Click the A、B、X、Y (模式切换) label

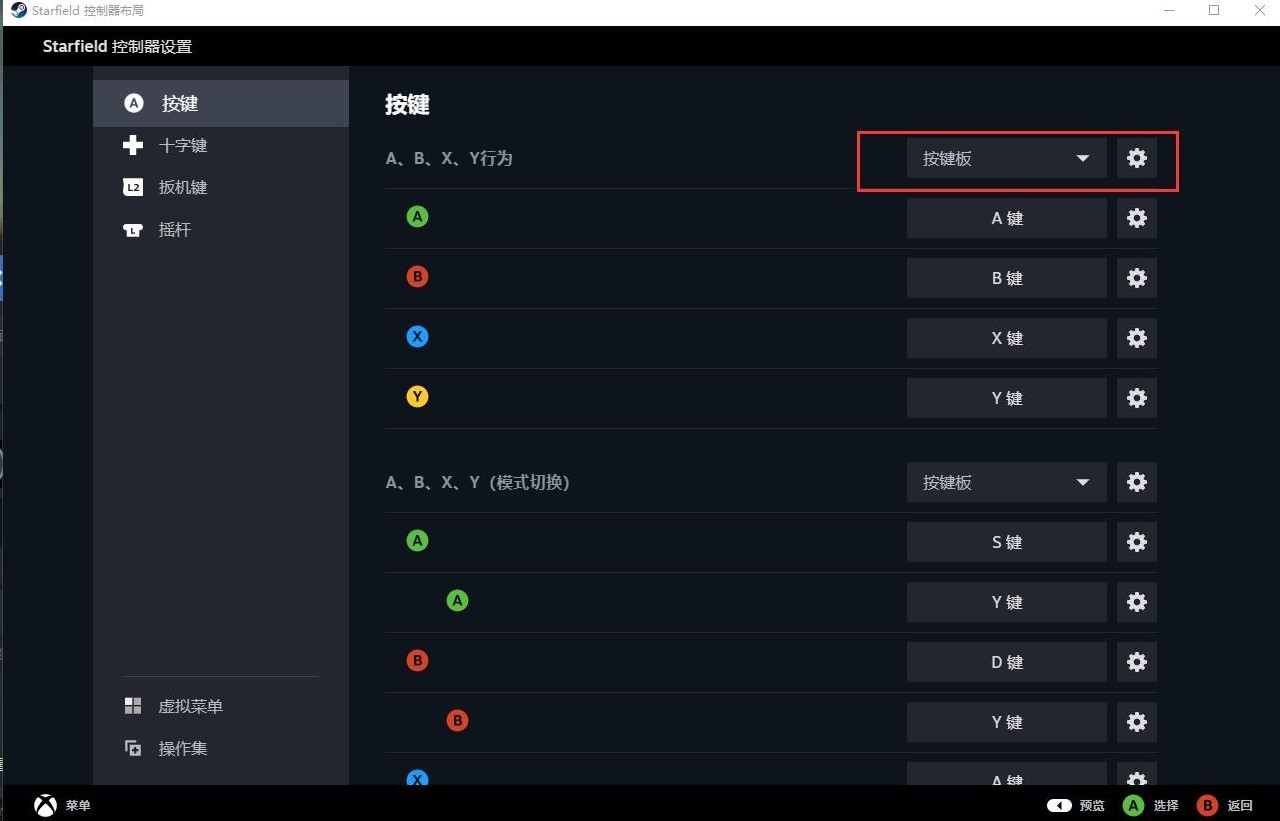477,482
